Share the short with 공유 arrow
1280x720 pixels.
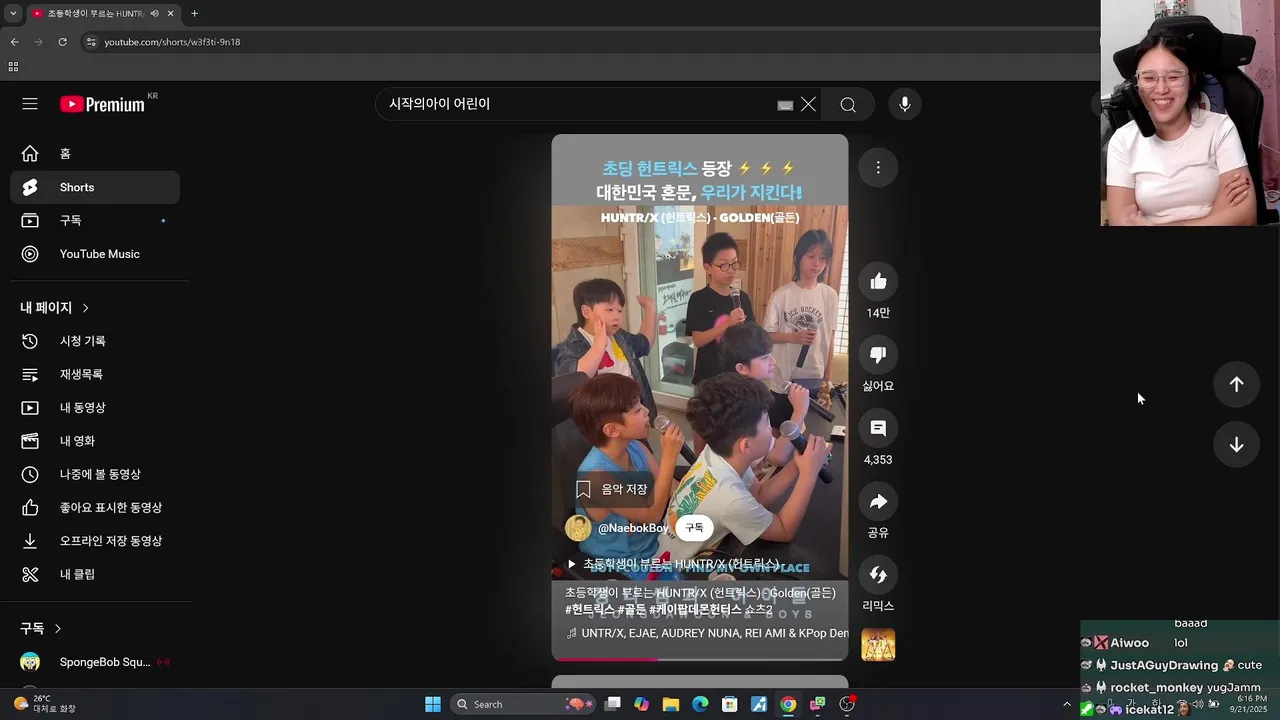(x=878, y=501)
